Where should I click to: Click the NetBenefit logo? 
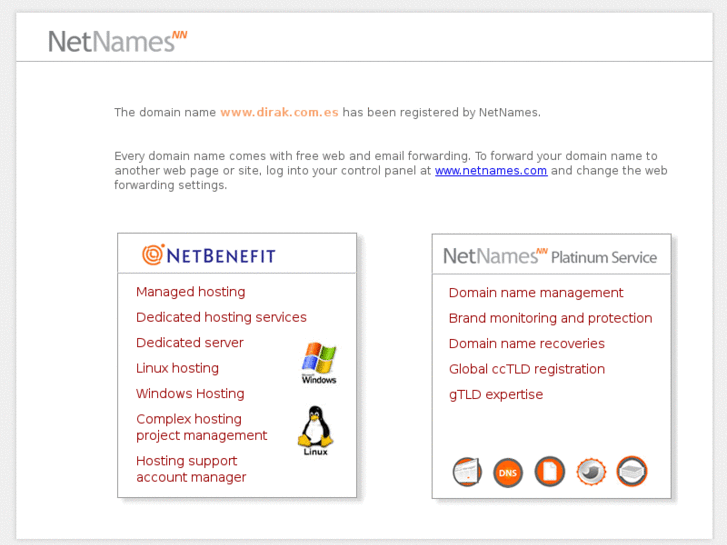[208, 255]
